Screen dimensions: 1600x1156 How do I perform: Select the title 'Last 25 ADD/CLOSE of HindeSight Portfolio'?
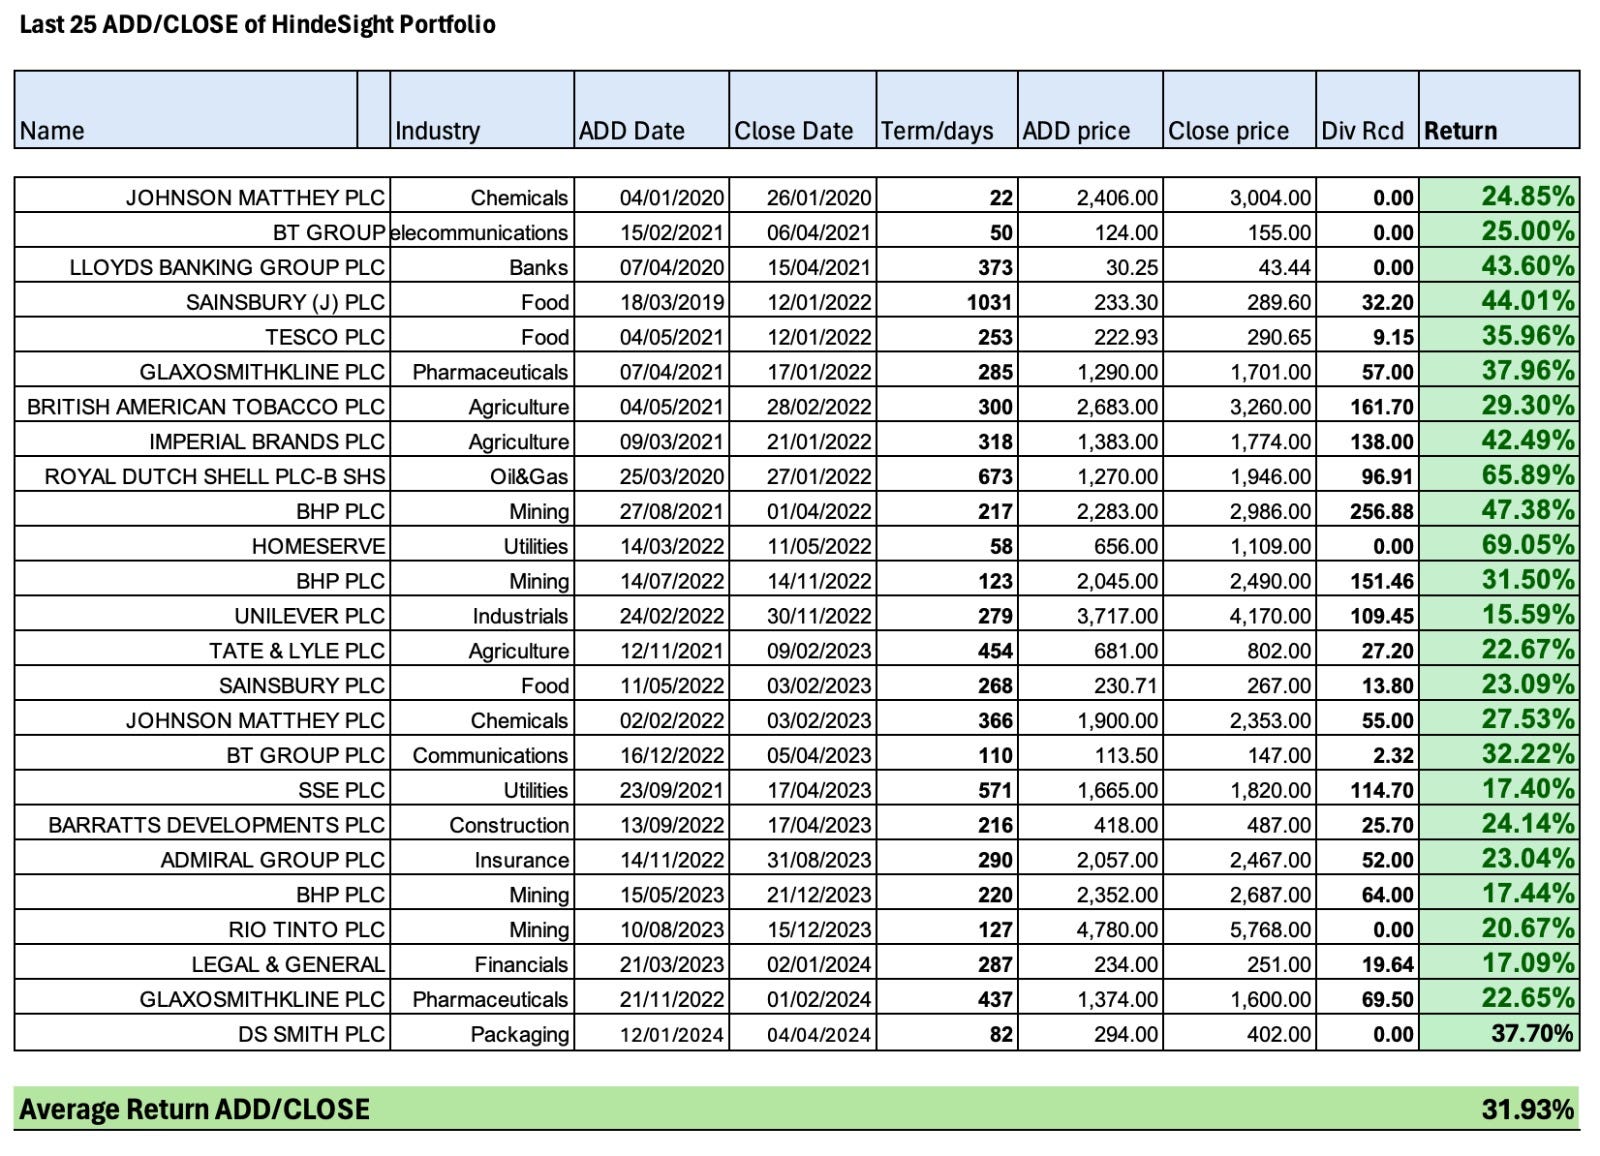click(x=257, y=25)
